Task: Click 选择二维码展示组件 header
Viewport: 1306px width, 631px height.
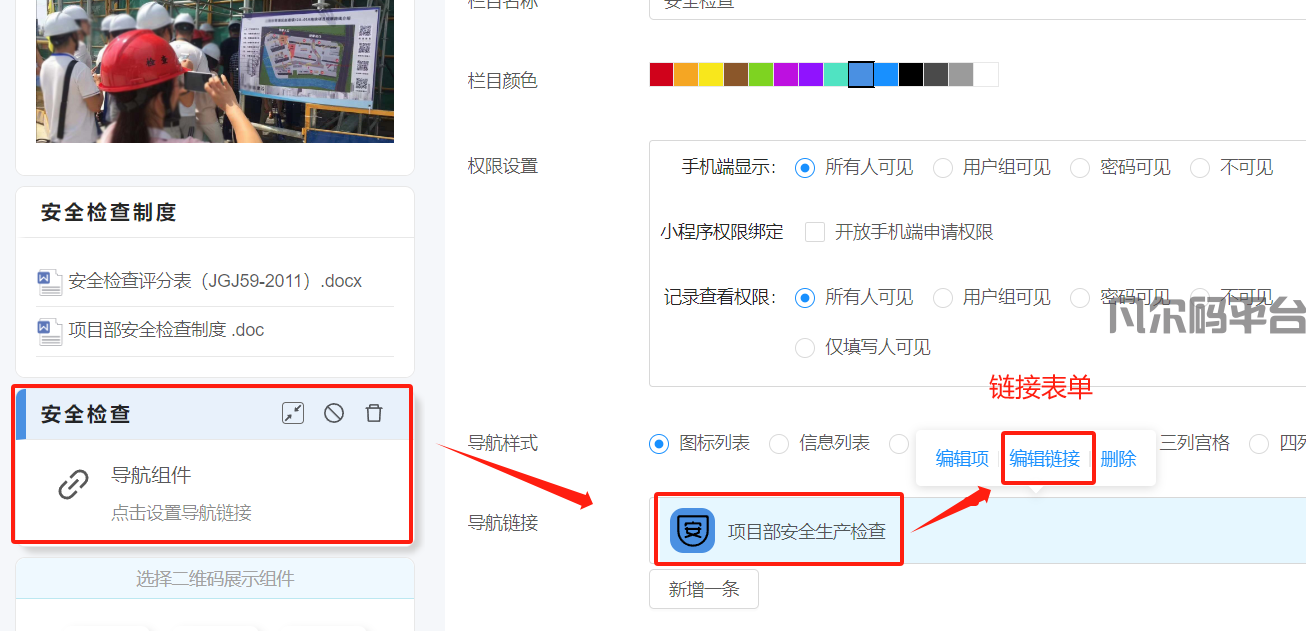Action: tap(215, 579)
